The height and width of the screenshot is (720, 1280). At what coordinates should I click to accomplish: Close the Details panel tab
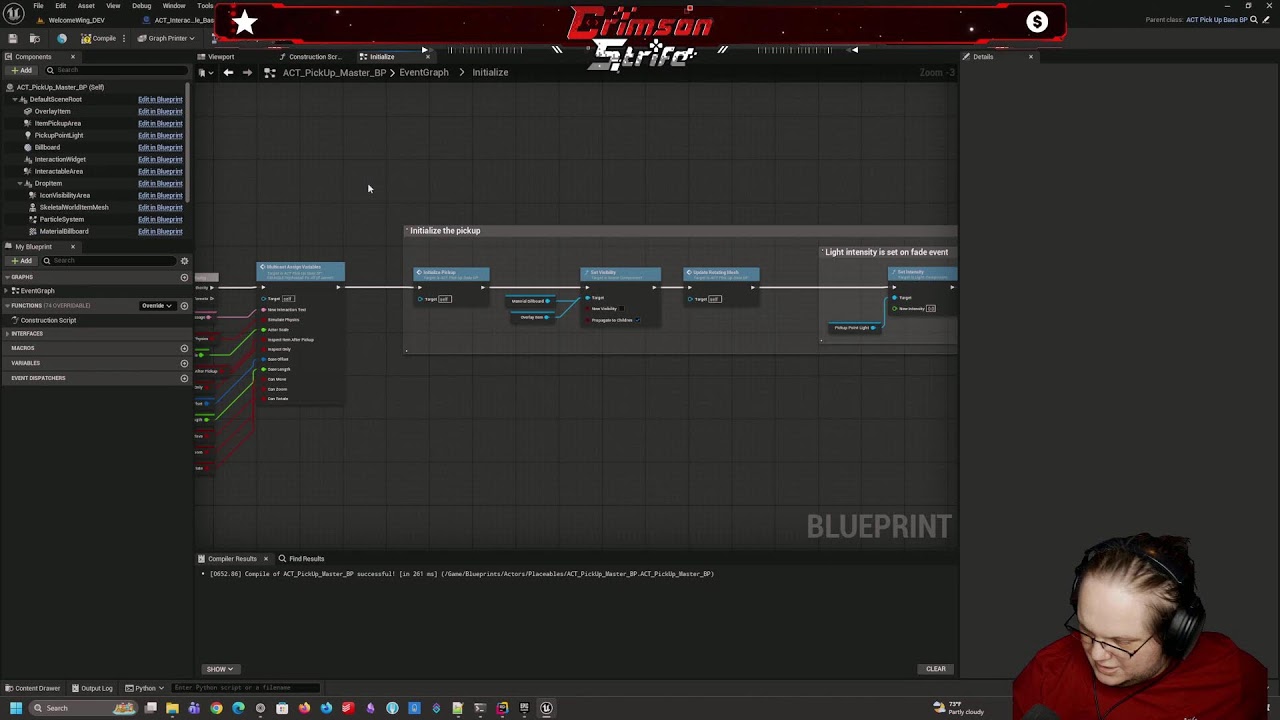1030,56
